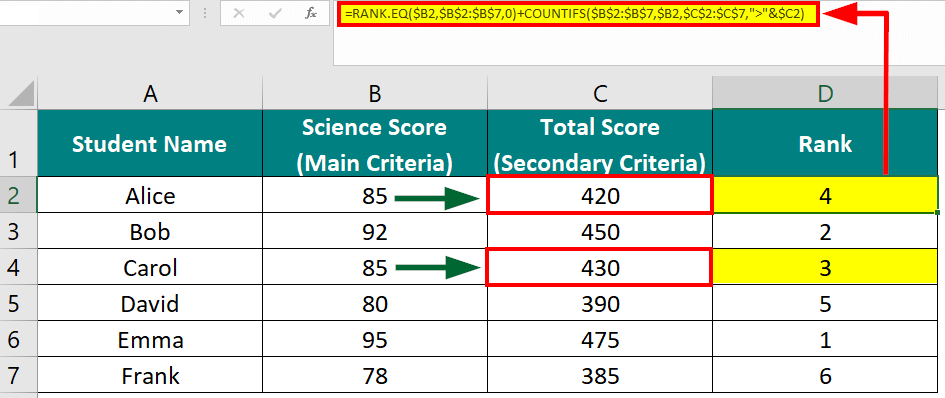Select the cell containing Alice
945x398 pixels.
149,195
